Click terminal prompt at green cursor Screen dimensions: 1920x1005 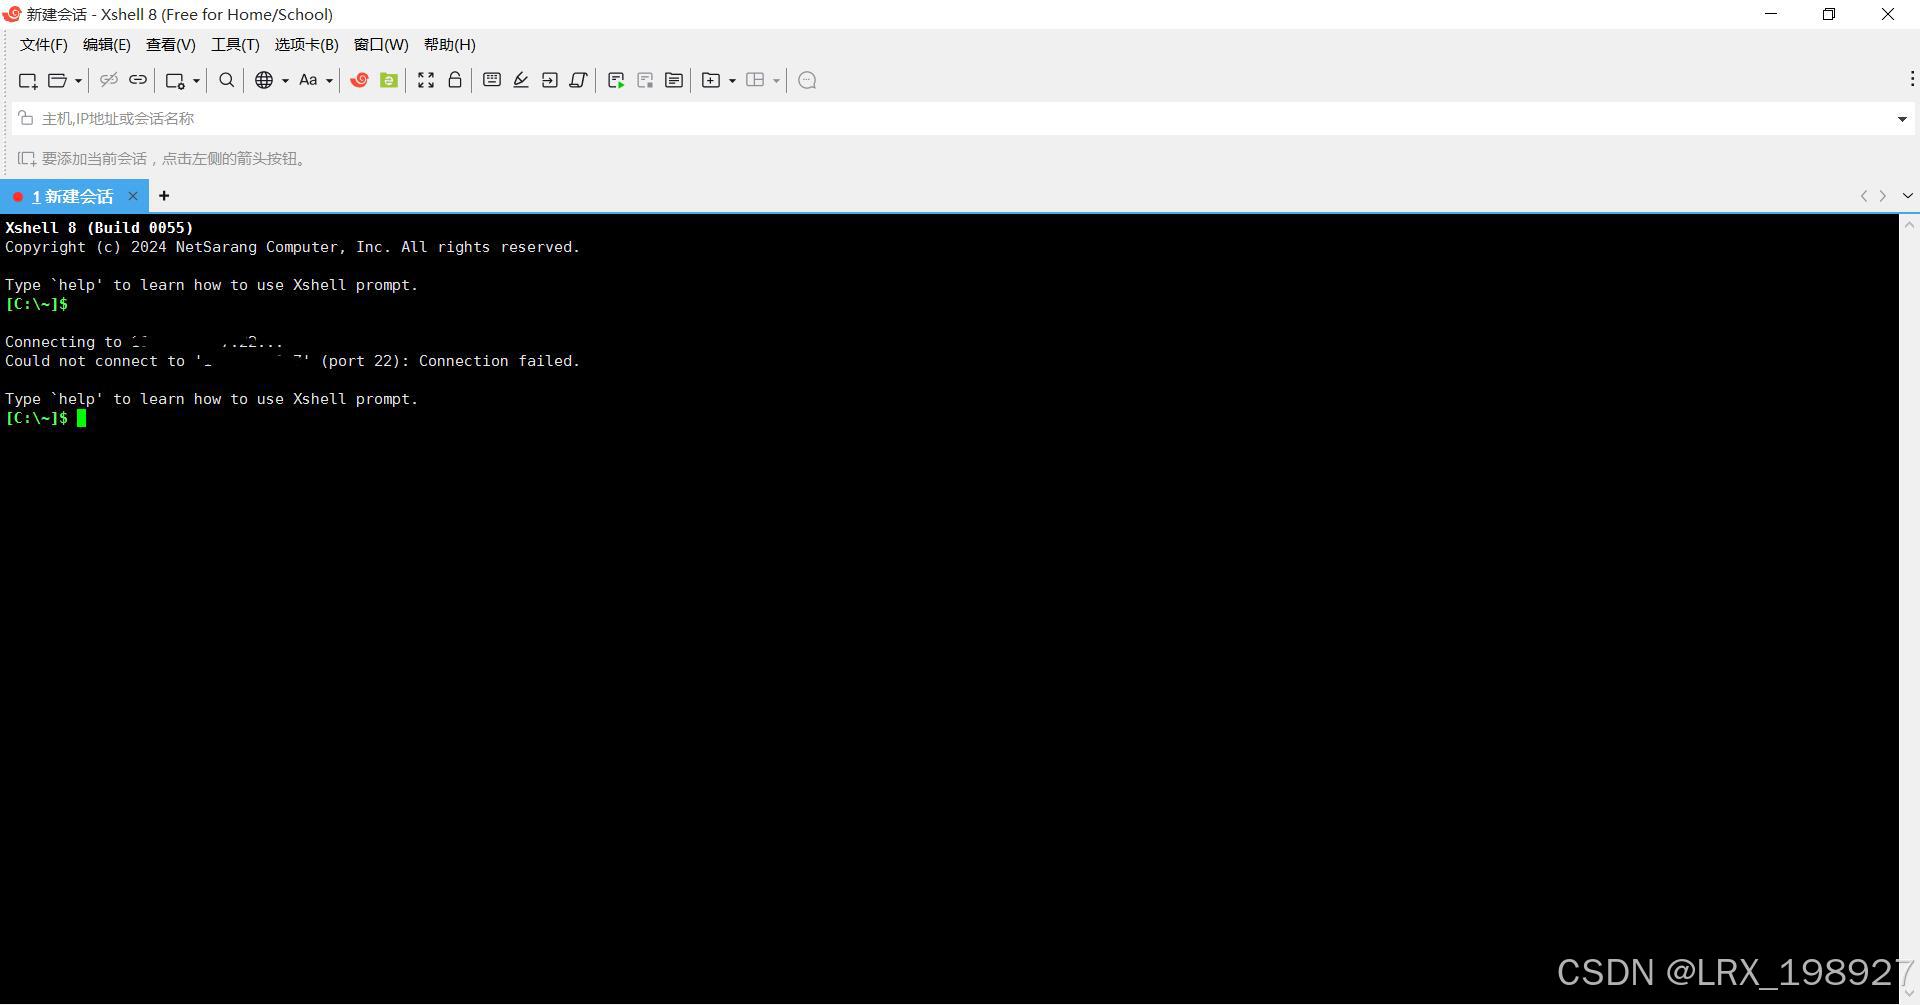point(81,418)
